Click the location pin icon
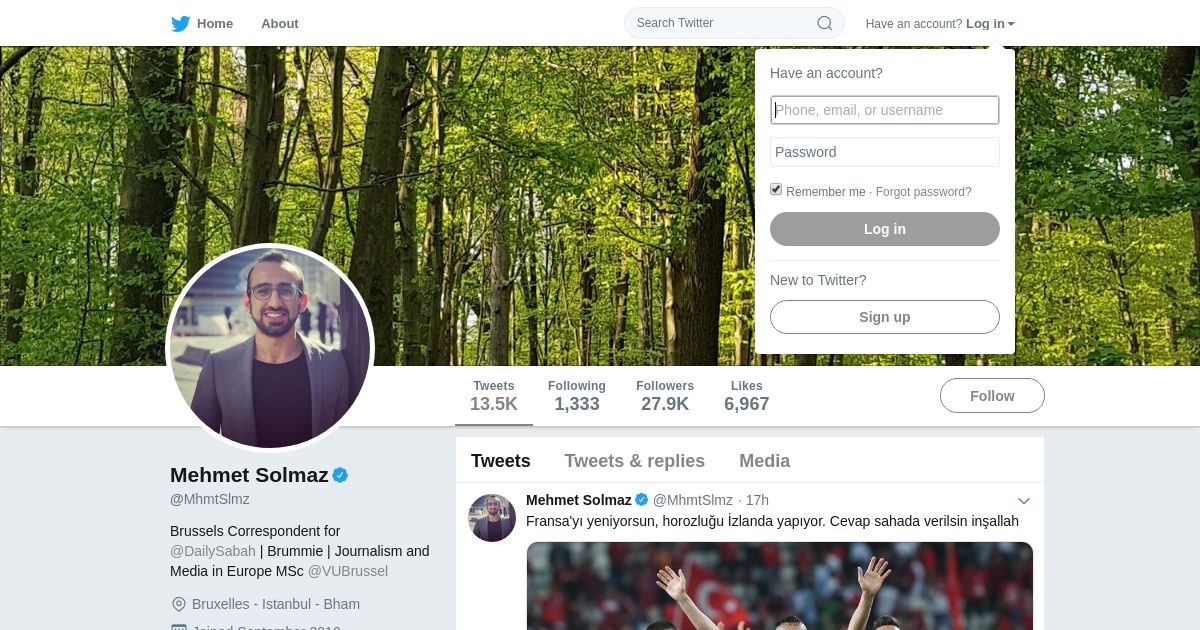The height and width of the screenshot is (630, 1200). tap(179, 604)
